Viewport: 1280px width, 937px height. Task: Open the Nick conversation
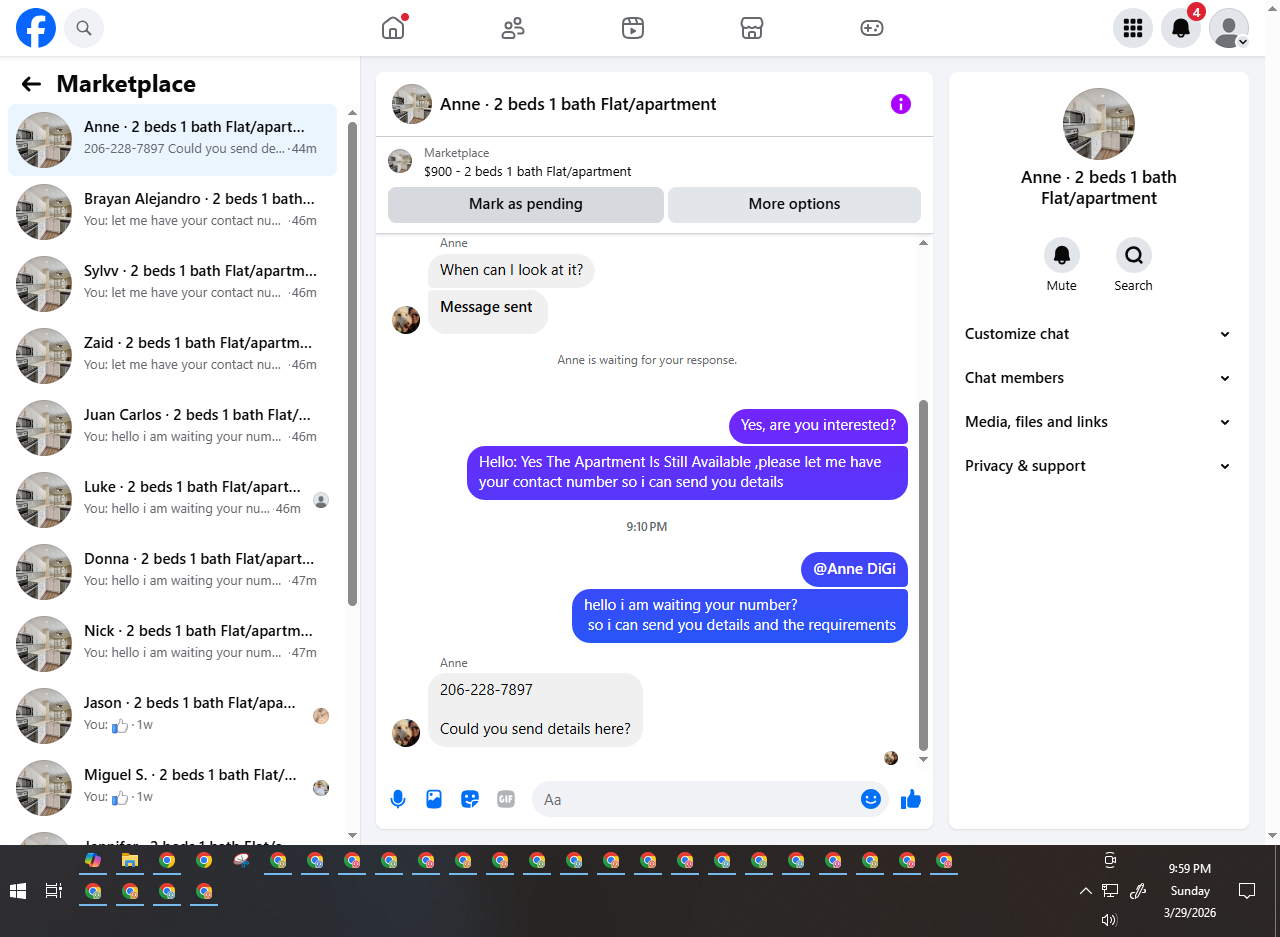click(172, 643)
